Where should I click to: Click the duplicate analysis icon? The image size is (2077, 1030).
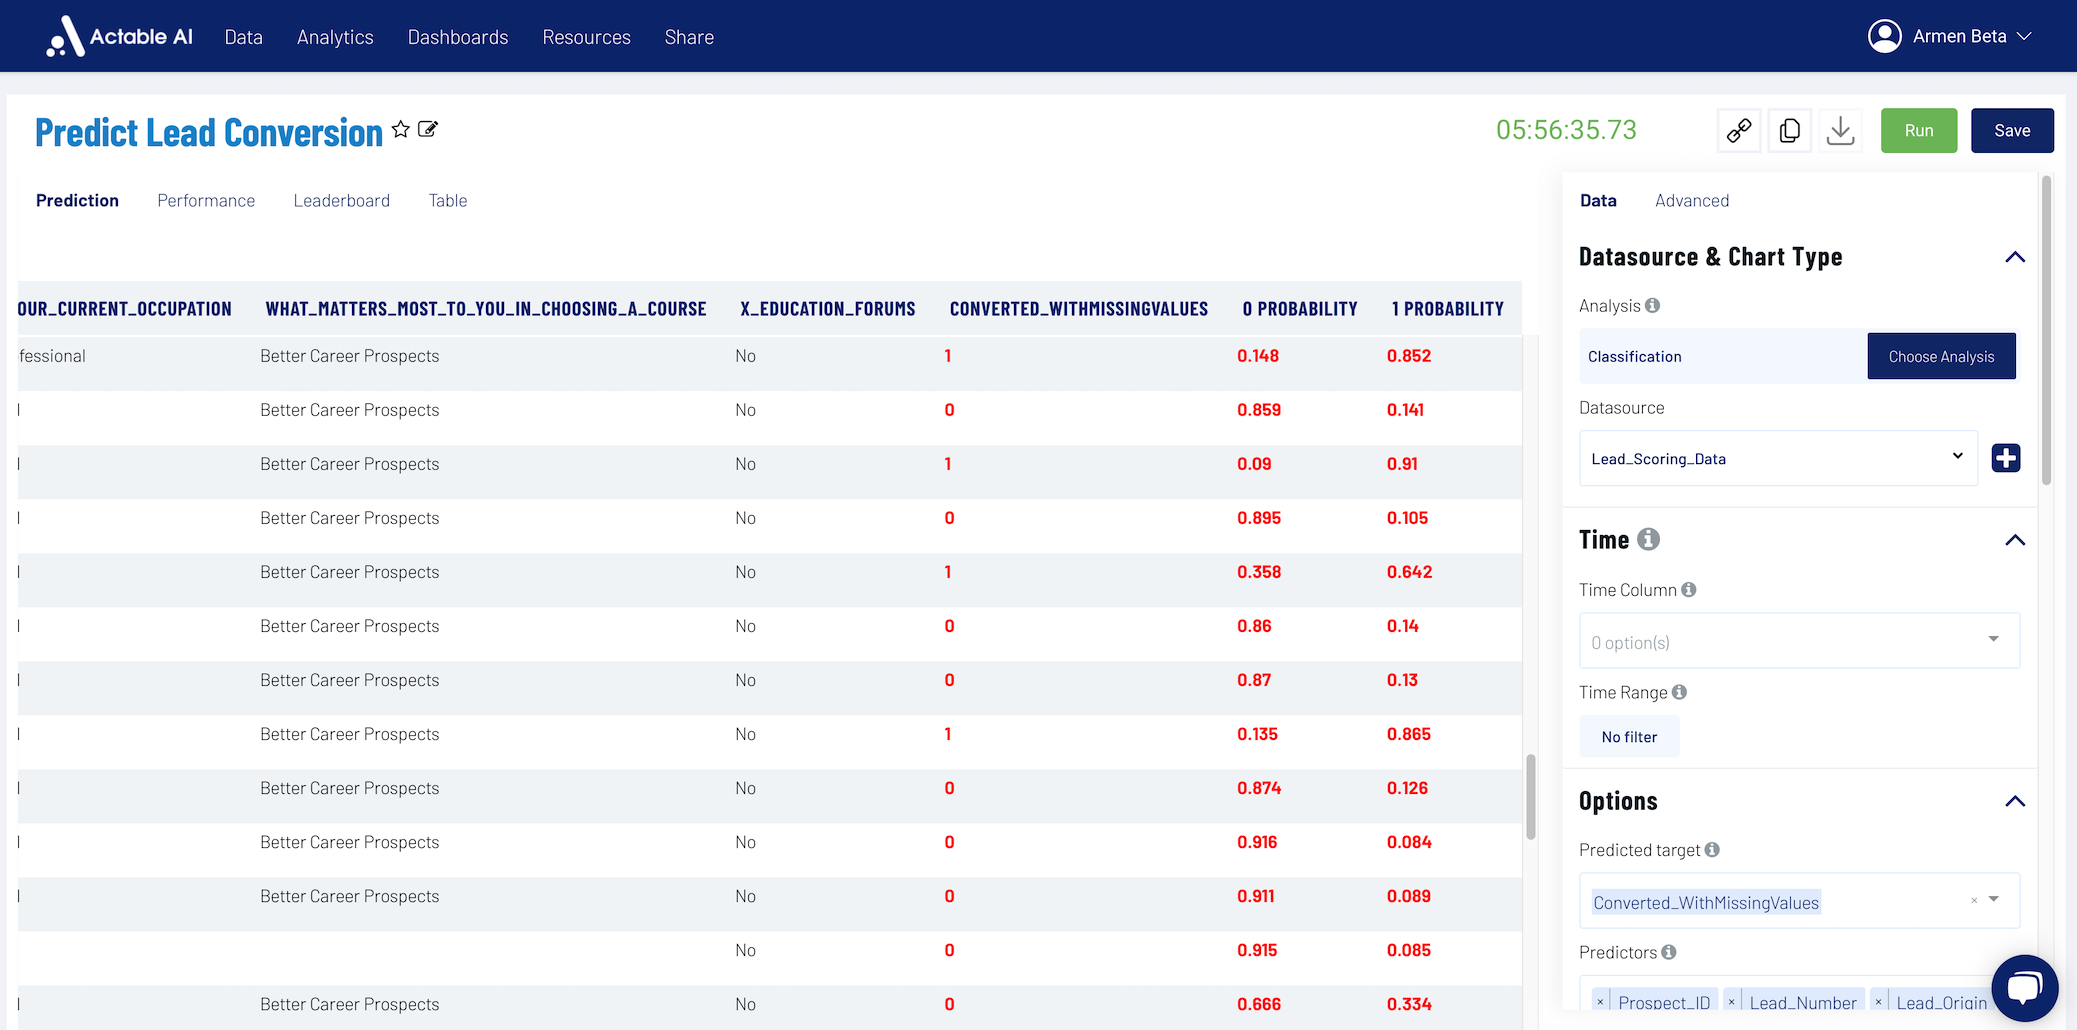(1790, 130)
